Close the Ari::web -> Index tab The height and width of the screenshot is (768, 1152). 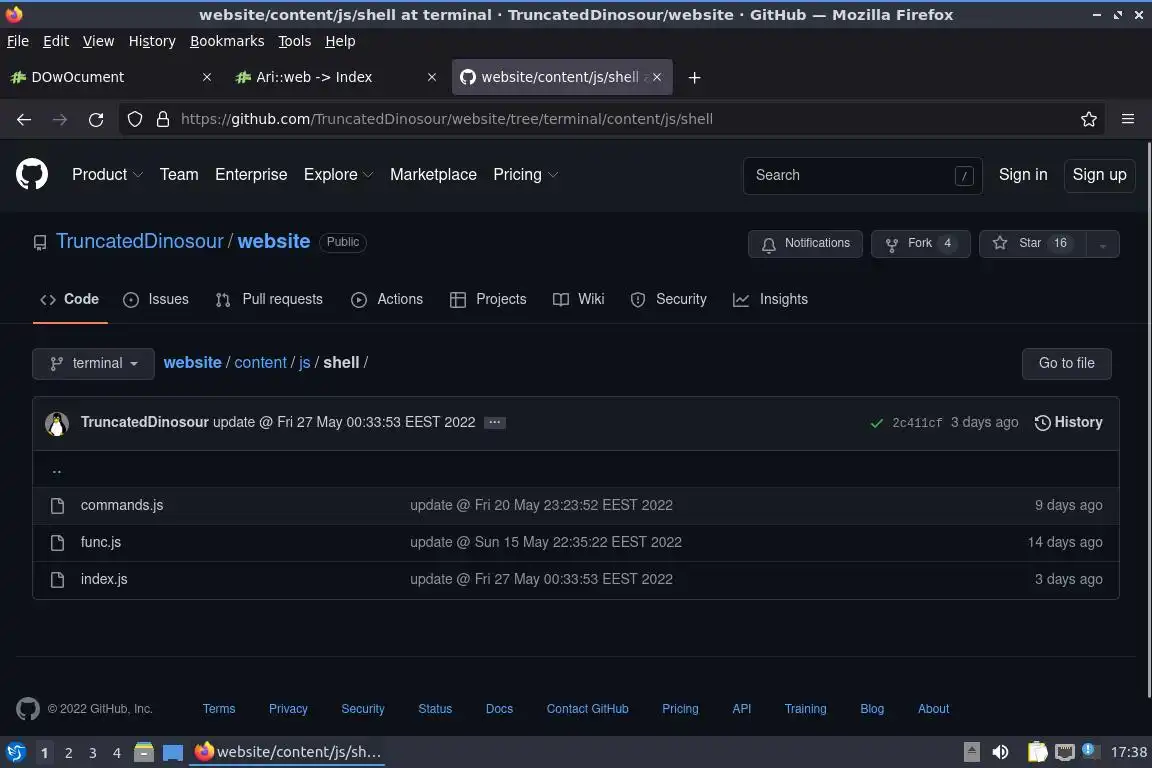point(432,77)
